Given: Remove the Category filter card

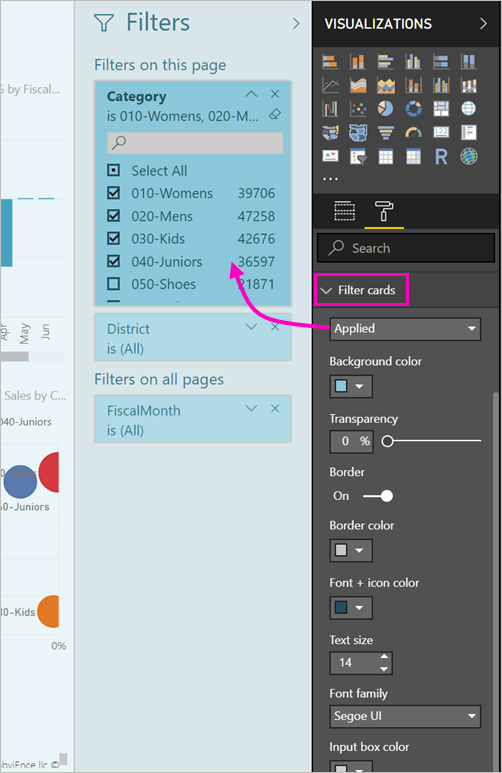Looking at the screenshot, I should [275, 94].
